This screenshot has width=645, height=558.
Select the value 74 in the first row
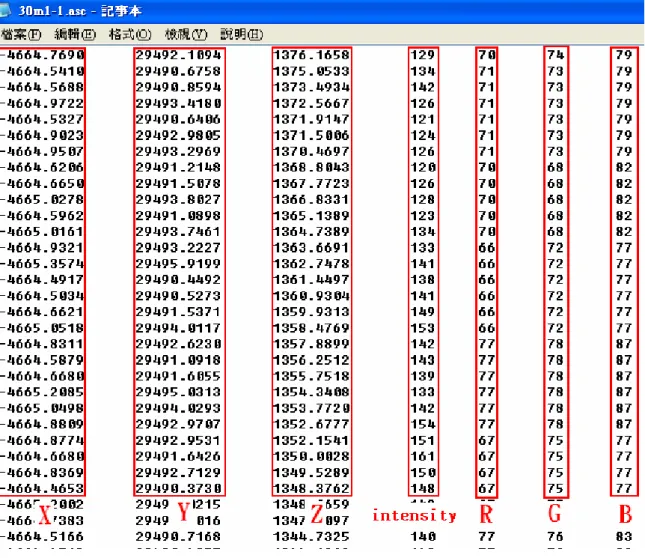555,55
